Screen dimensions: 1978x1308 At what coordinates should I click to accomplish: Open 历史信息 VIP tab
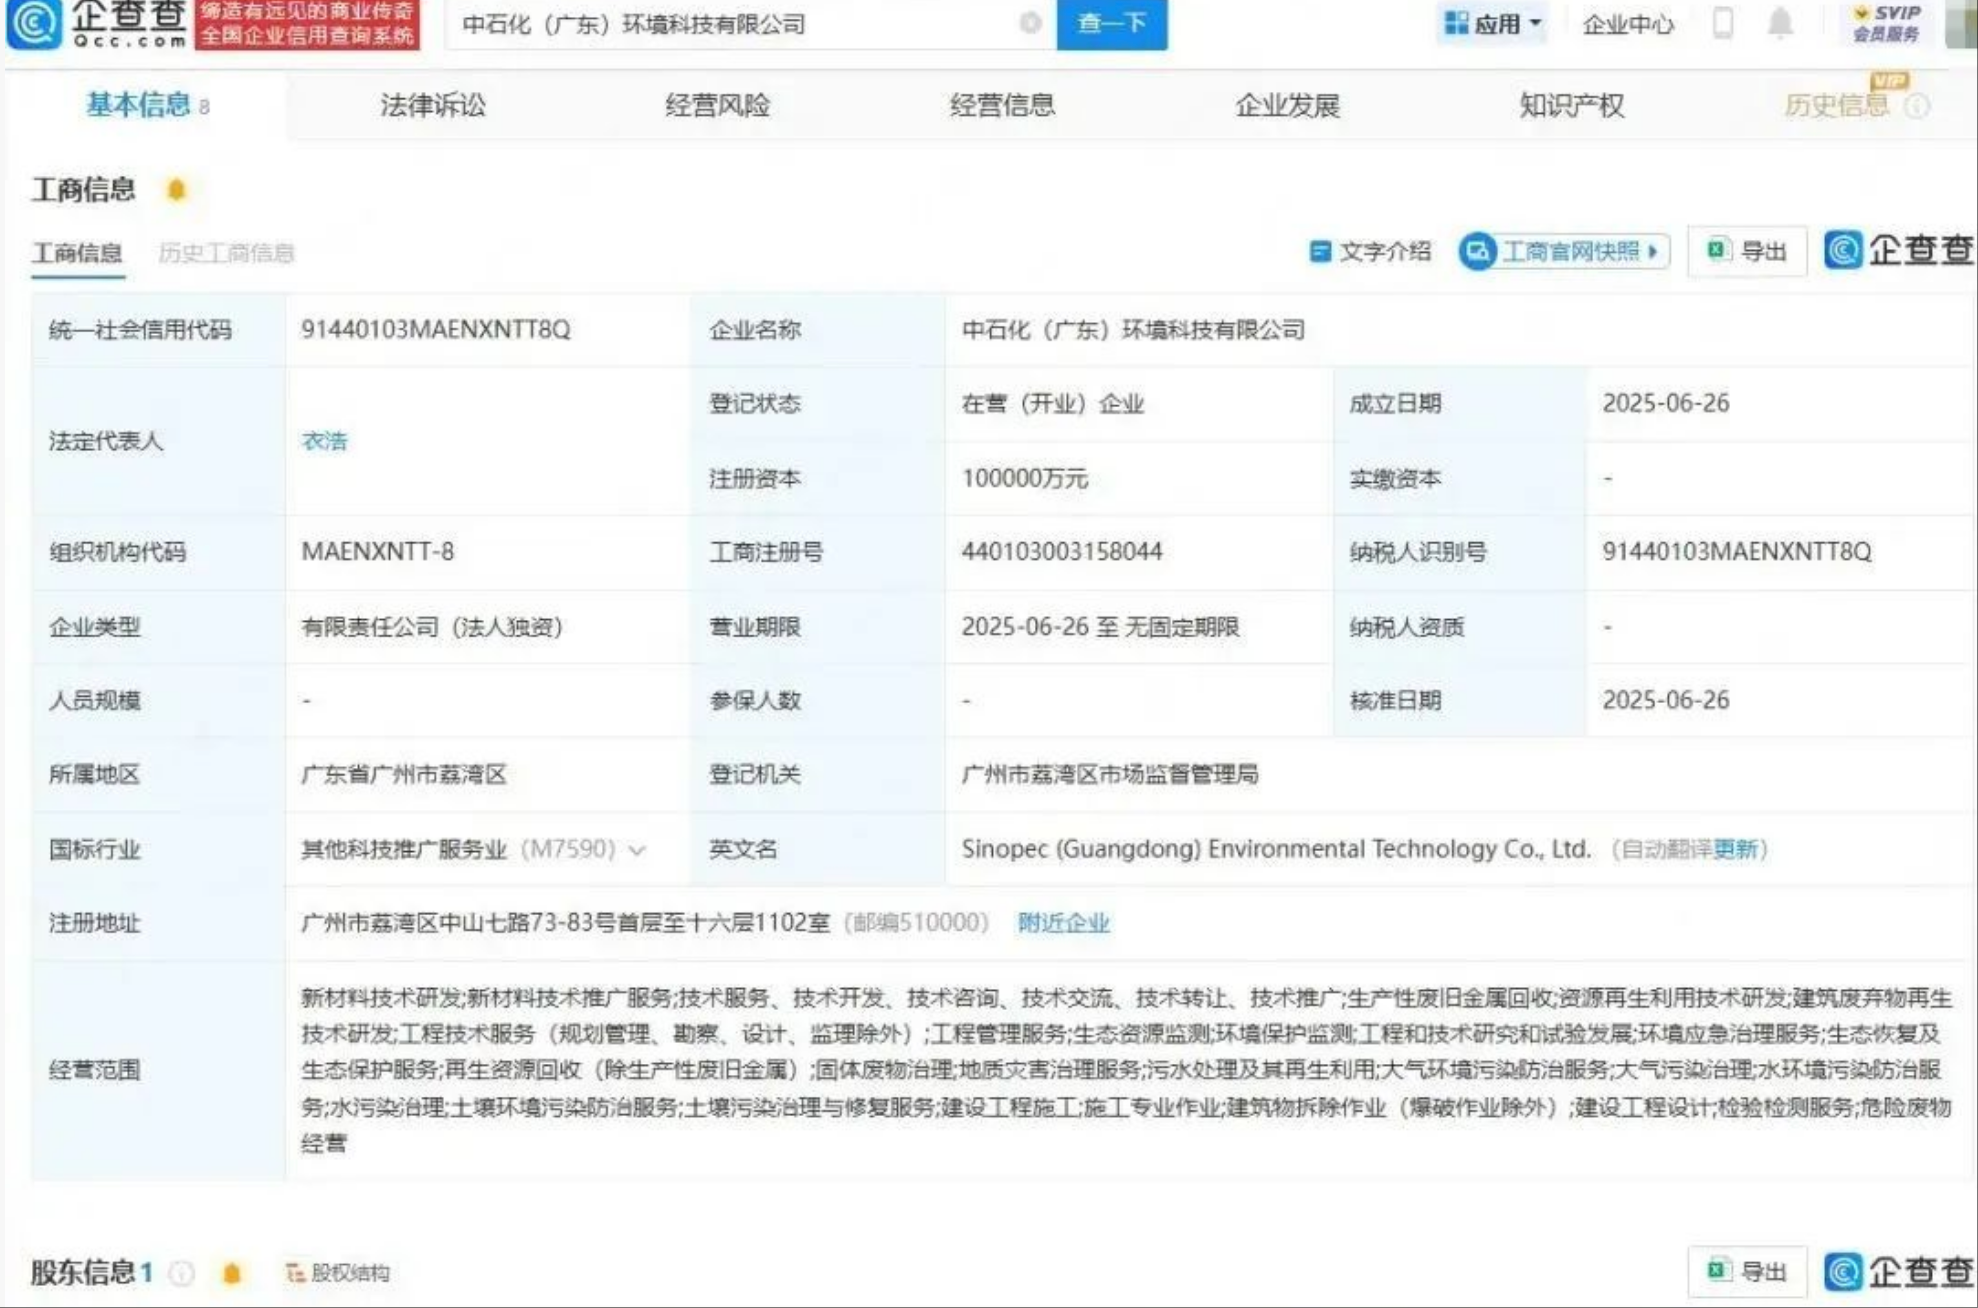(1837, 104)
